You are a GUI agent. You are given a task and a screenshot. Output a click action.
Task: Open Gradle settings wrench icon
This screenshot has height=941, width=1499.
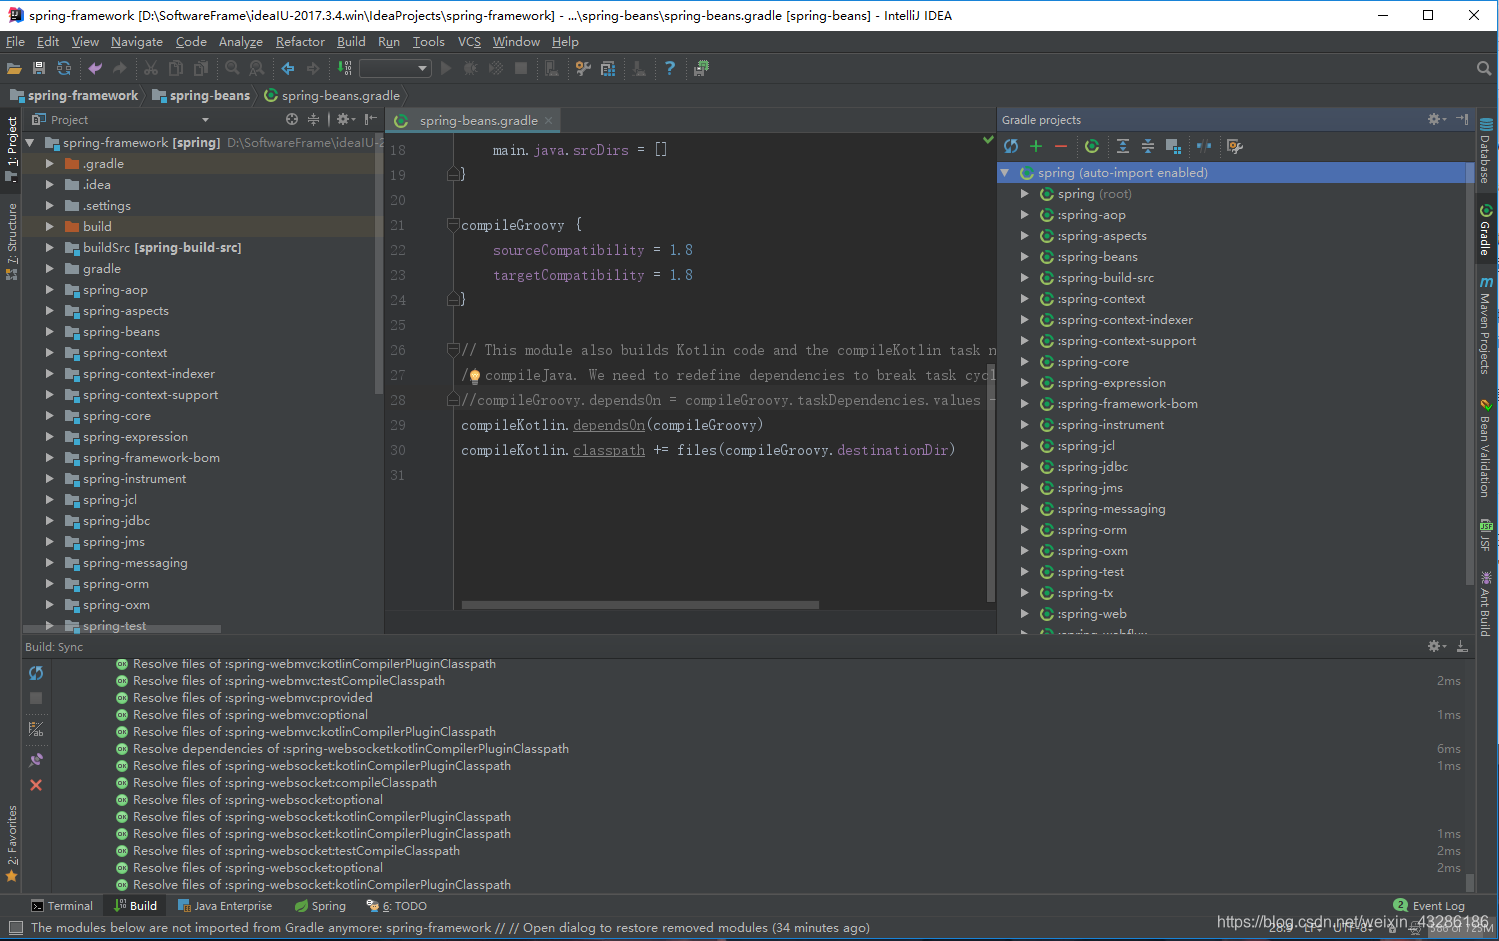click(x=1235, y=147)
